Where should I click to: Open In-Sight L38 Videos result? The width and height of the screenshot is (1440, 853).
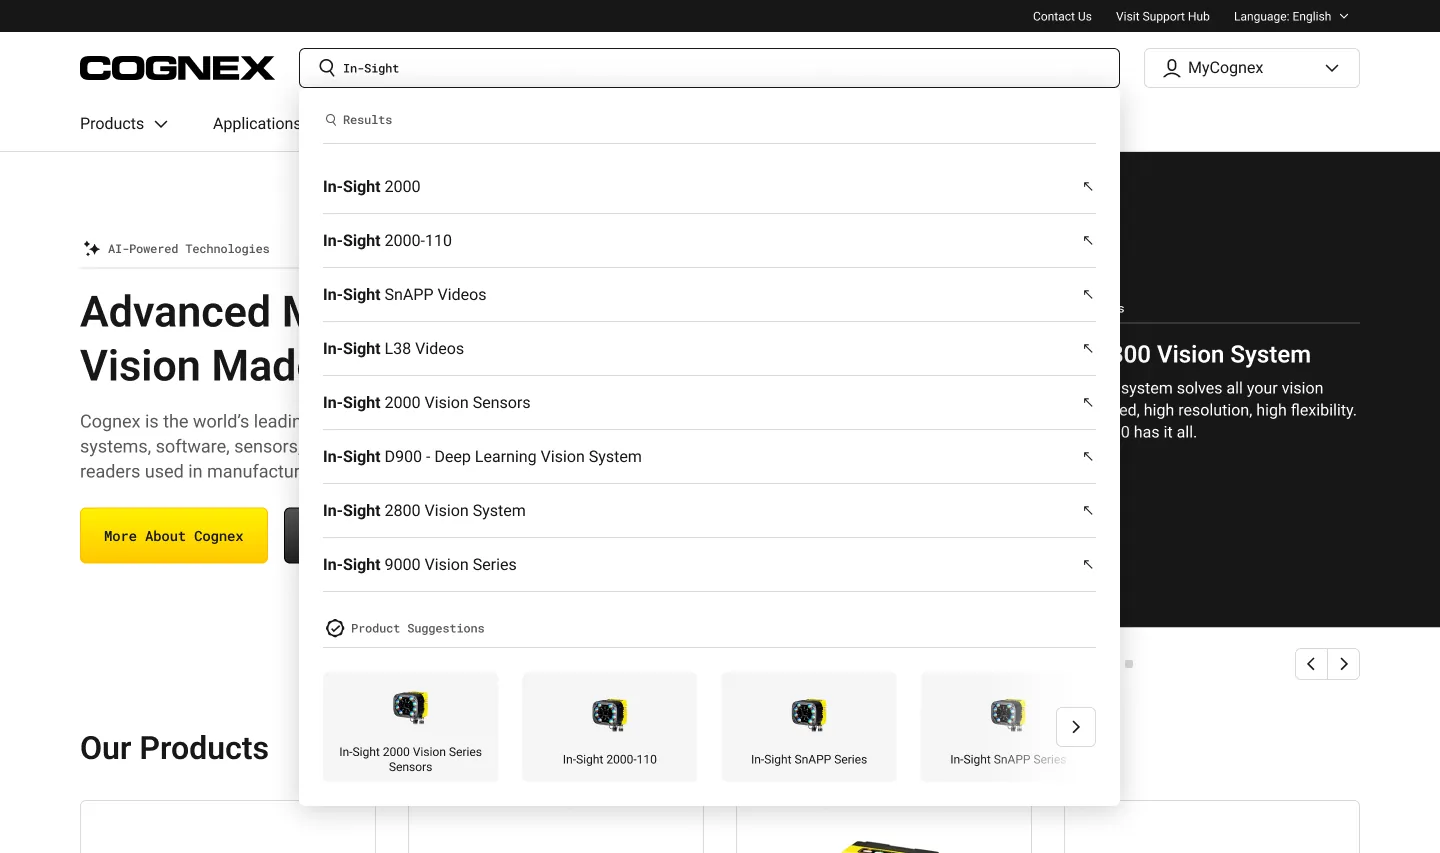click(x=709, y=348)
